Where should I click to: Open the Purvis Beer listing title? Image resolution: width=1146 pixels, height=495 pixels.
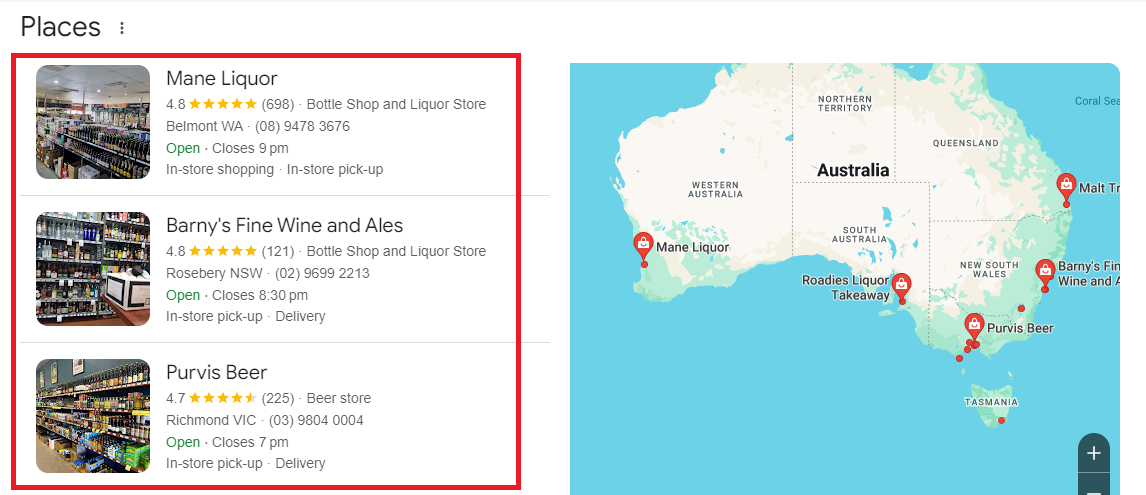[x=216, y=372]
